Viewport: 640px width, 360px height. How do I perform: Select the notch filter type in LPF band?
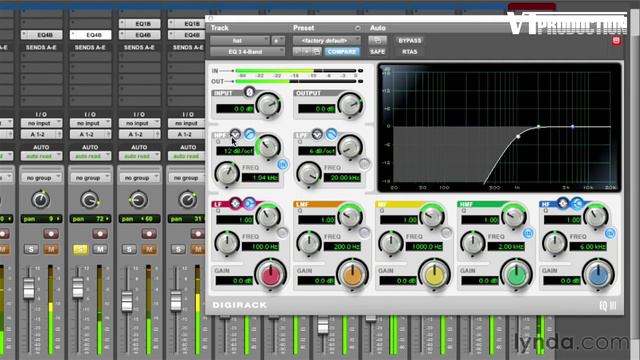point(317,134)
